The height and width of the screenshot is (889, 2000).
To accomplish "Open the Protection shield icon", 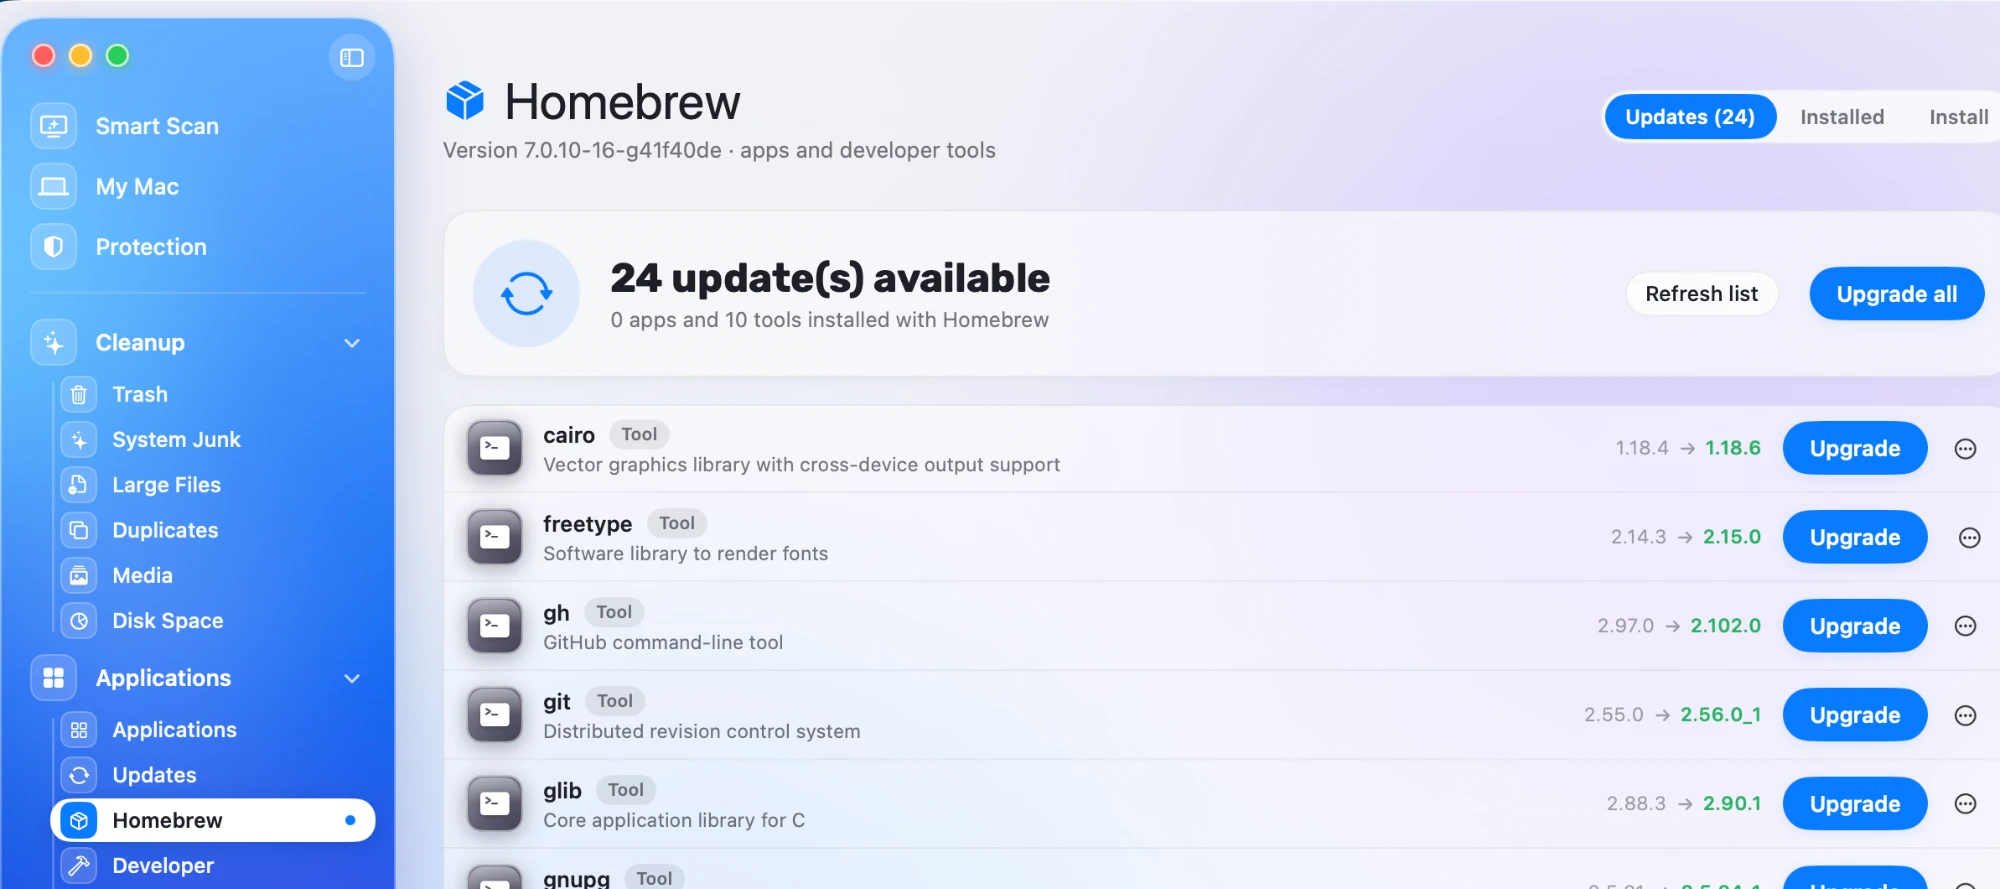I will (x=53, y=247).
